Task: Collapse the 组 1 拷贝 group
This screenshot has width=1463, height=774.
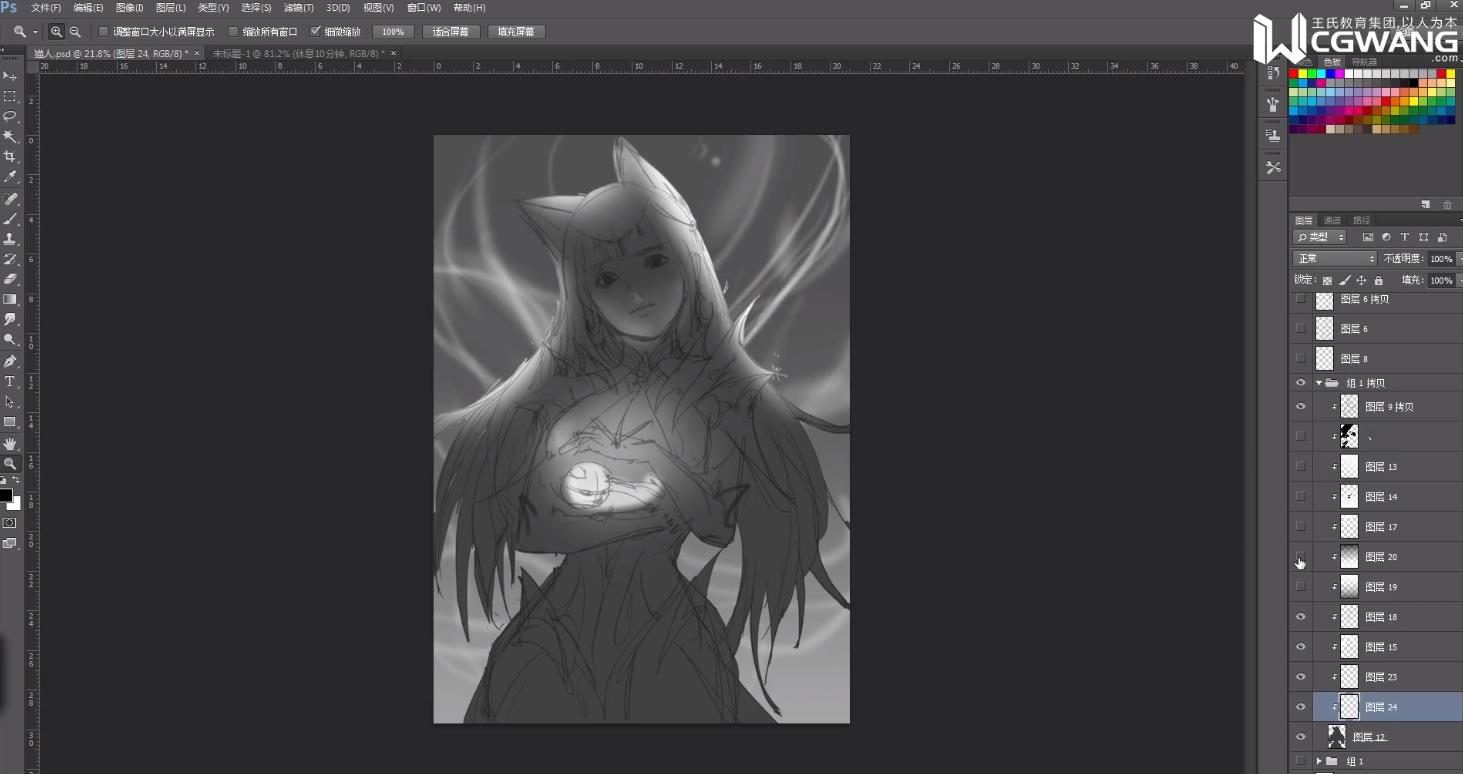Action: point(1319,383)
